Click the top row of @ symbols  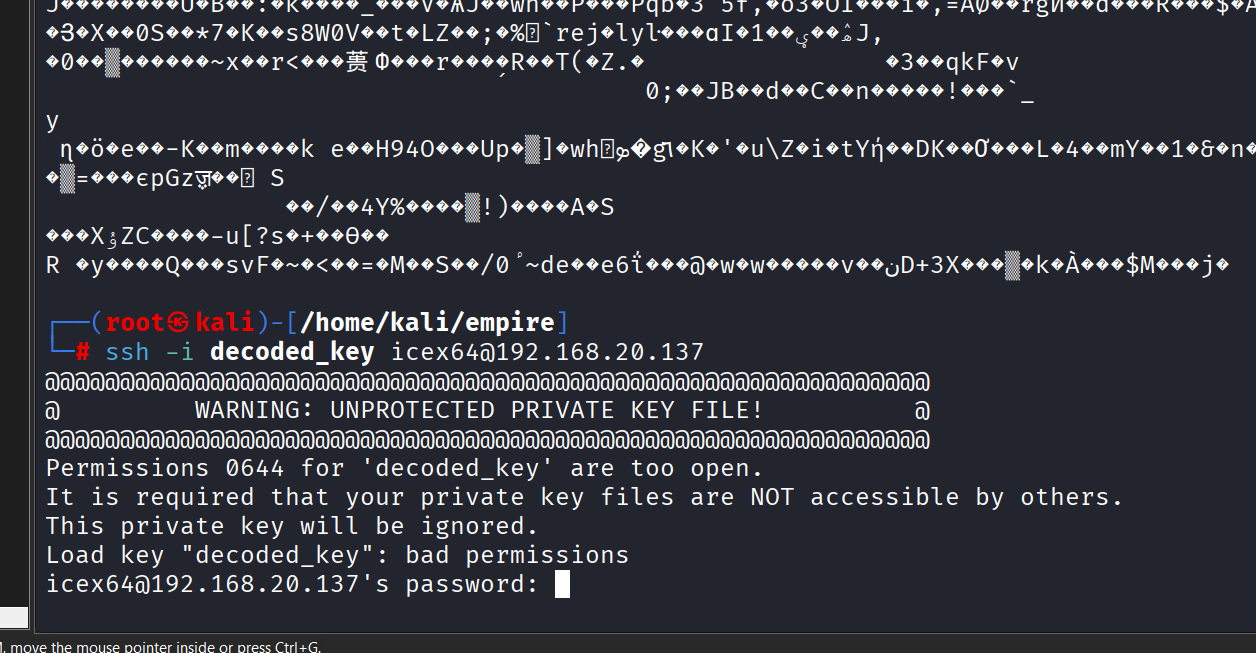tap(487, 381)
